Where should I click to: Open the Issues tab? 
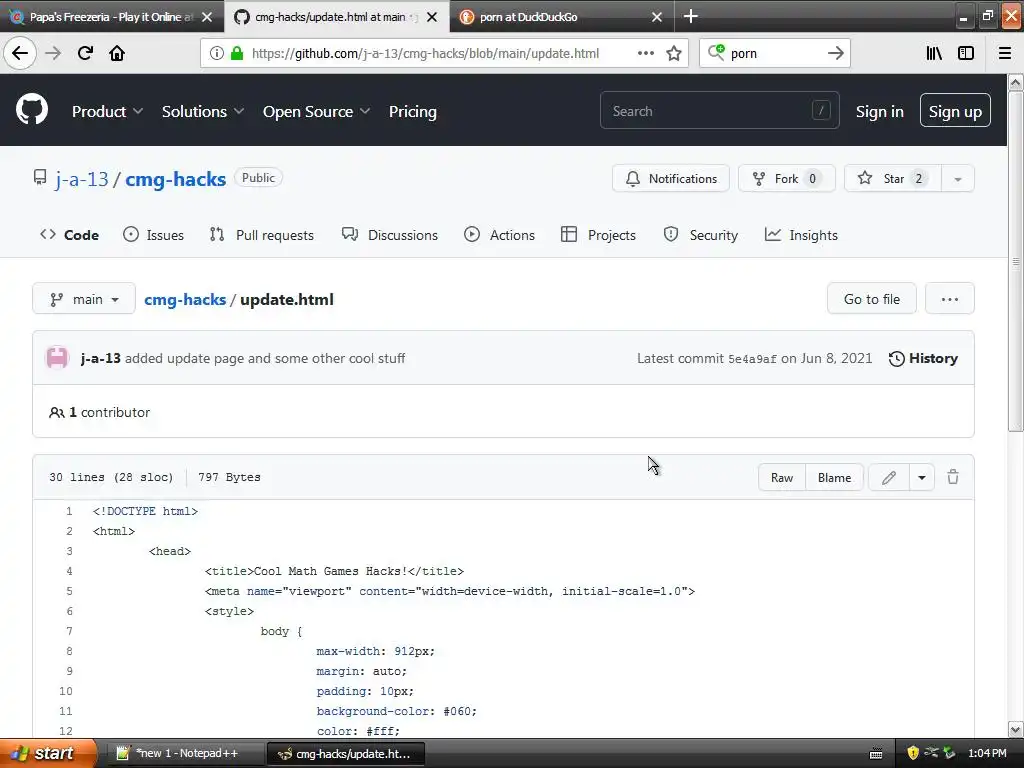click(x=153, y=235)
